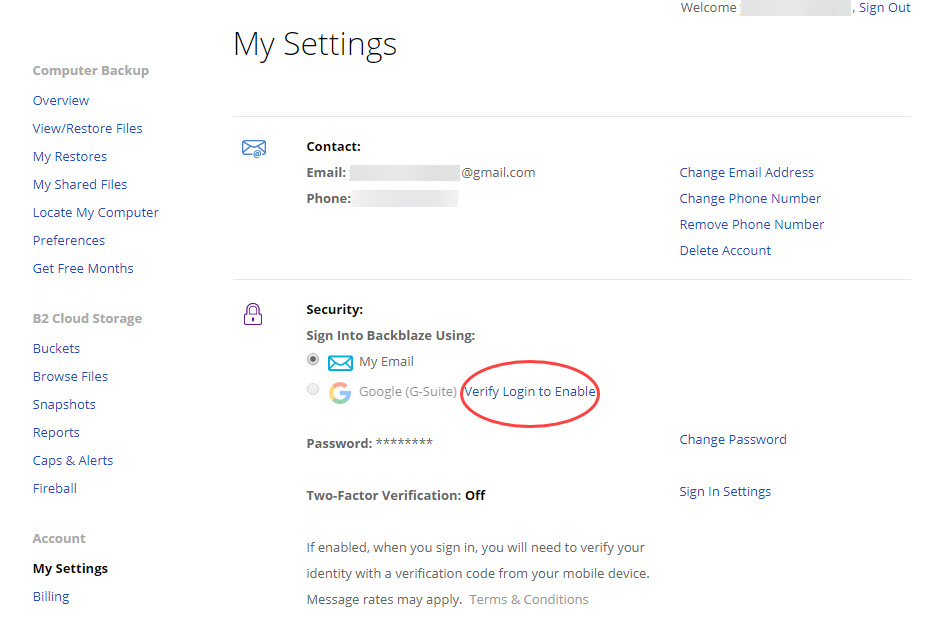
Task: Select the My Email sign-in radio button
Action: point(313,360)
